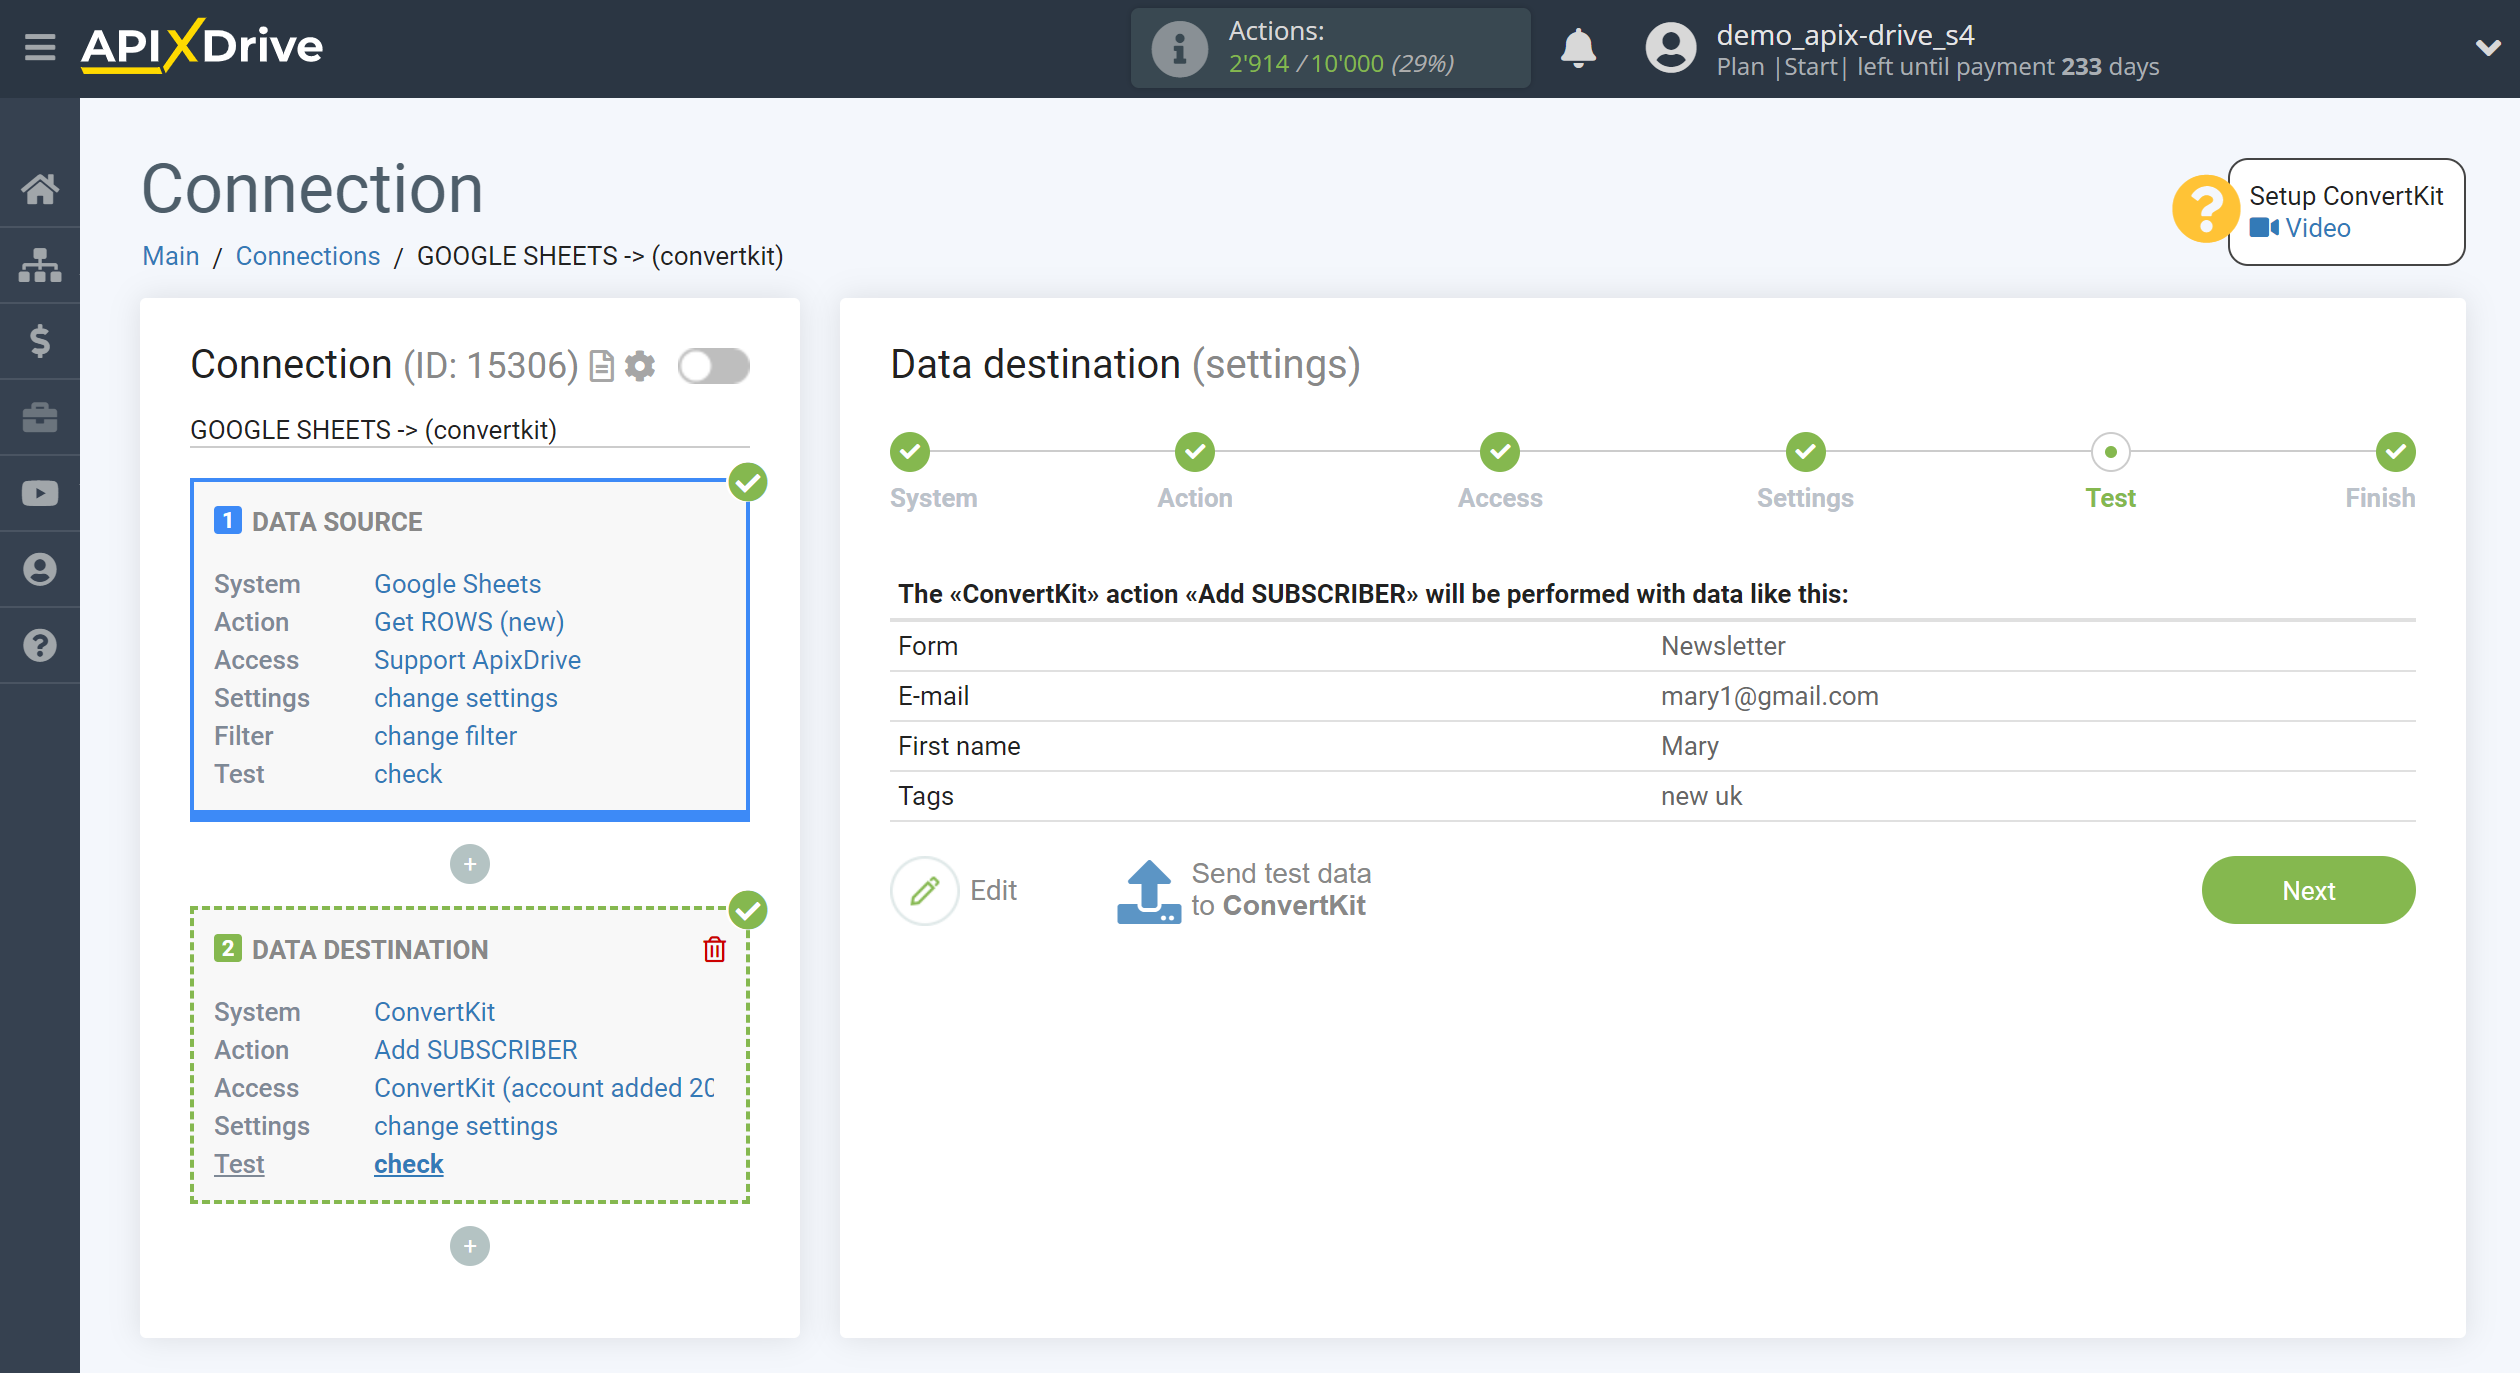Click the Data Source header
Viewport: 2520px width, 1373px height.
tap(337, 522)
